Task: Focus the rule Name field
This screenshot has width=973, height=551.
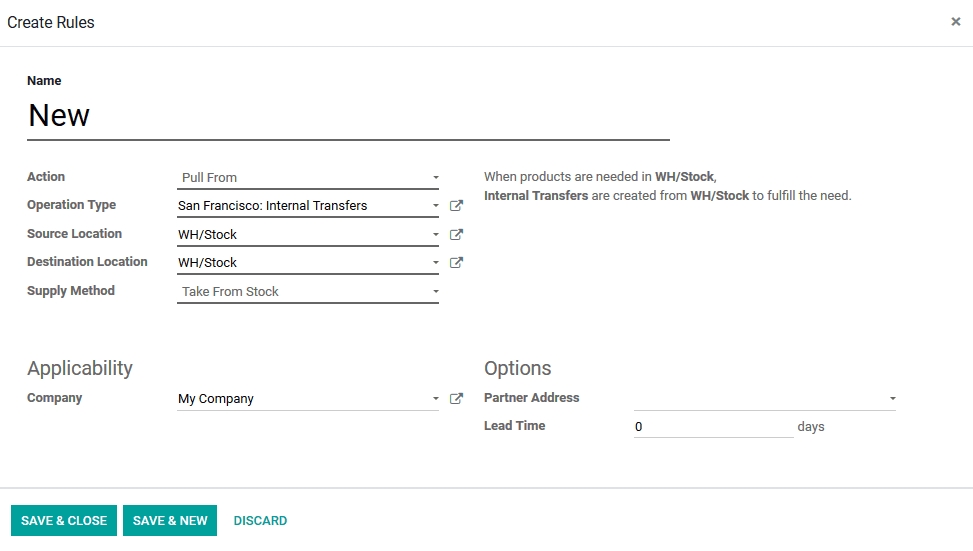Action: coord(348,116)
